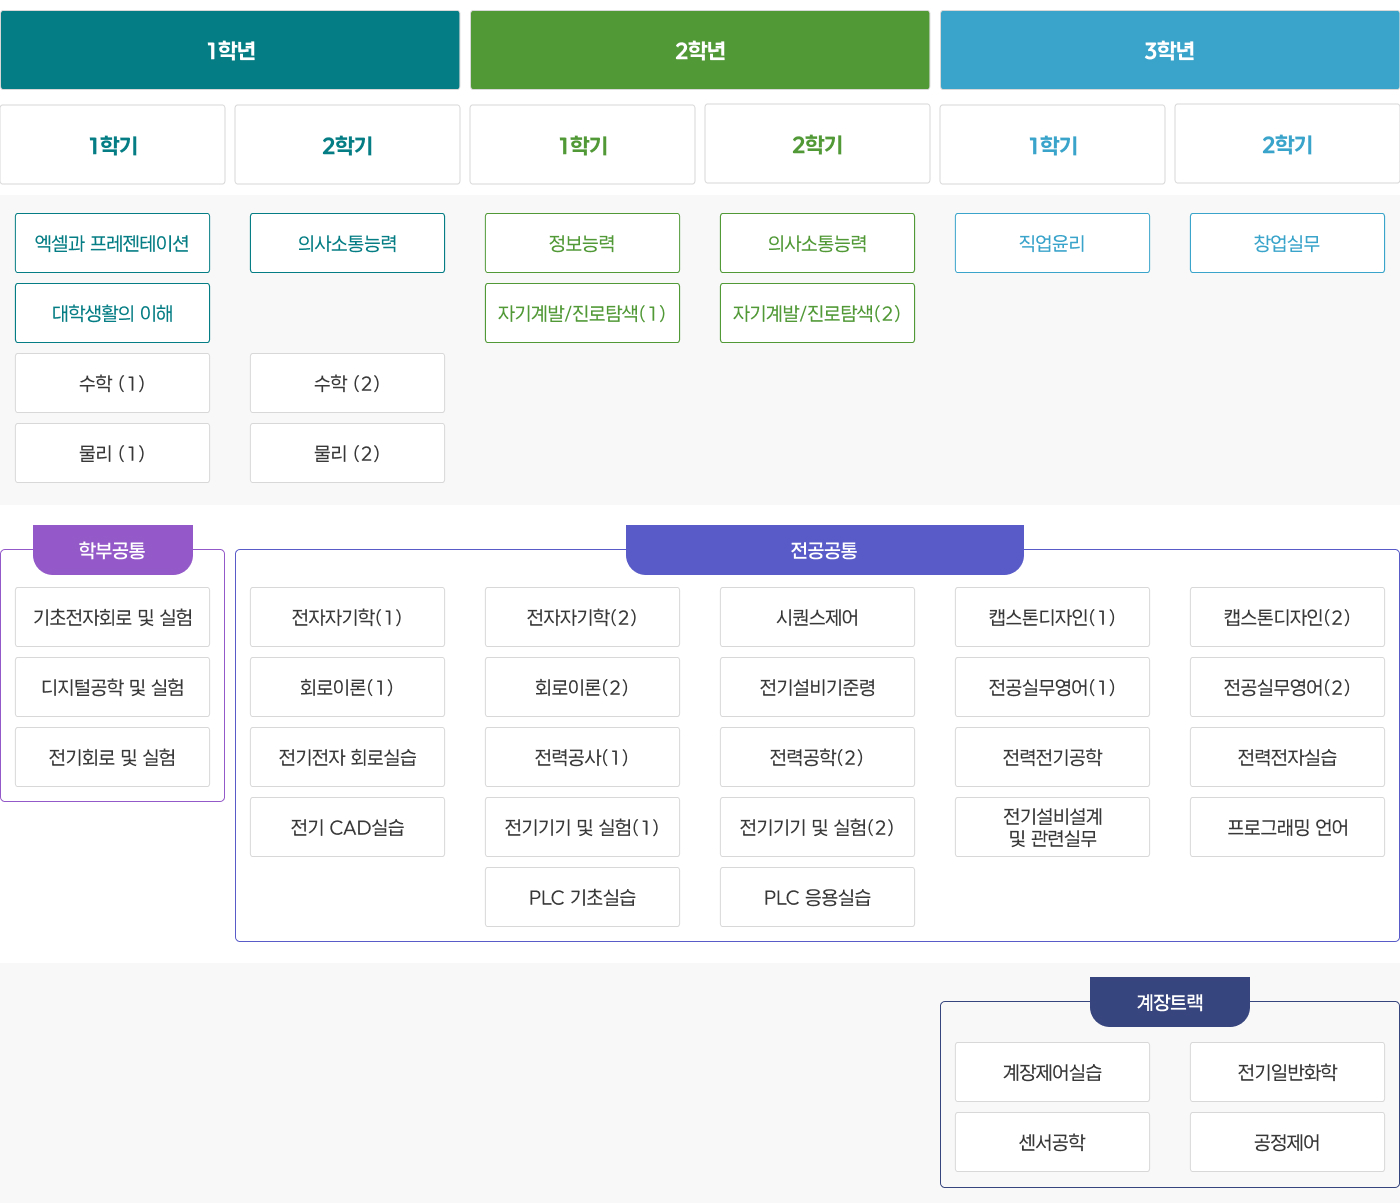Select 전기기기 및 실험(1)
Screen dimensions: 1400x1203
582,827
